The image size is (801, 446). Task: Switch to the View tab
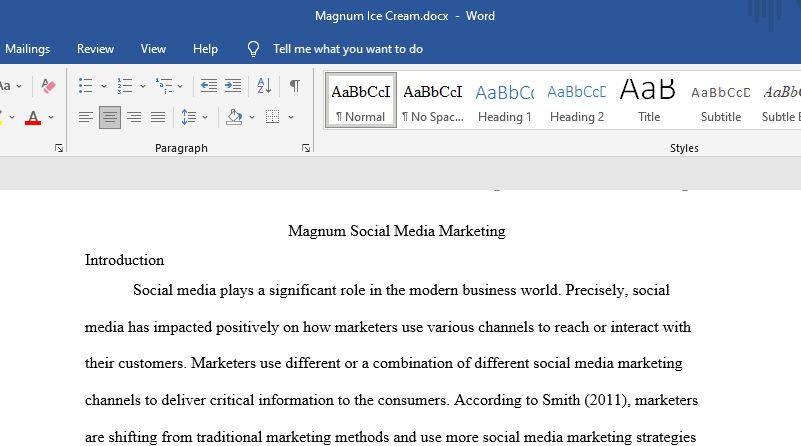(x=153, y=49)
